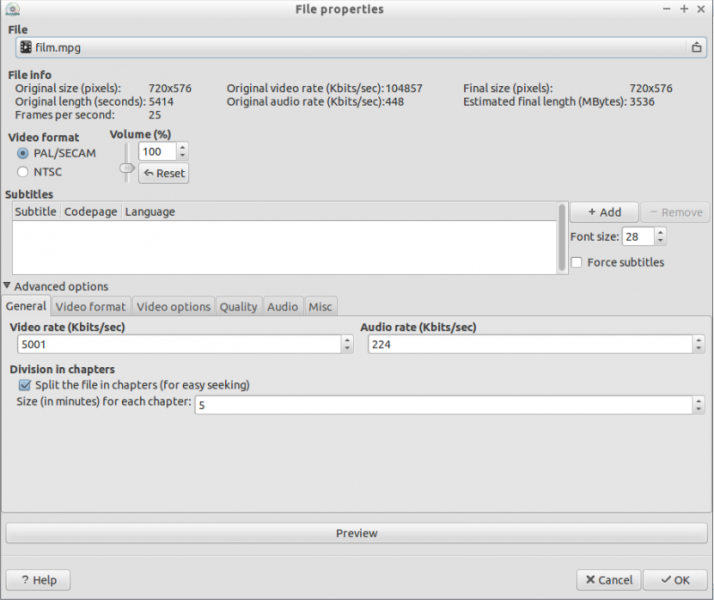Open the Quality tab
Viewport: 714px width, 600px height.
point(238,307)
